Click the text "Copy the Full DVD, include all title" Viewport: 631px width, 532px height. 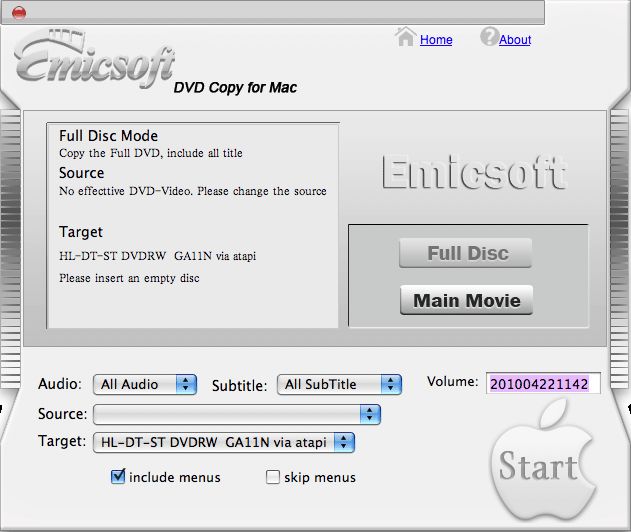click(x=151, y=153)
